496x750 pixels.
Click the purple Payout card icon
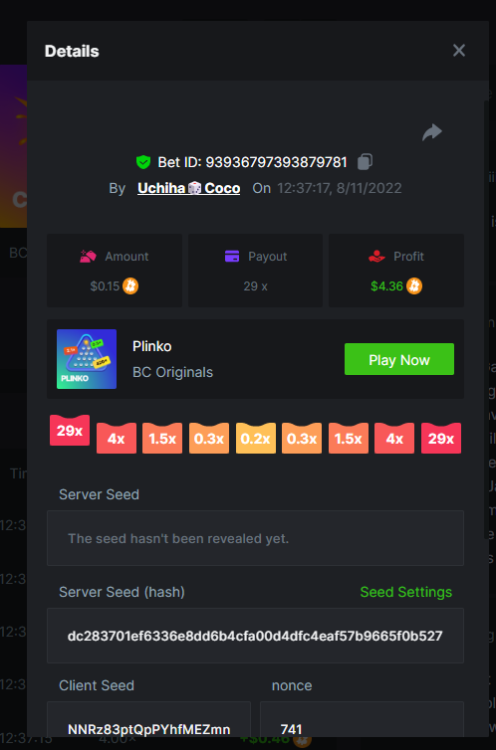point(232,256)
